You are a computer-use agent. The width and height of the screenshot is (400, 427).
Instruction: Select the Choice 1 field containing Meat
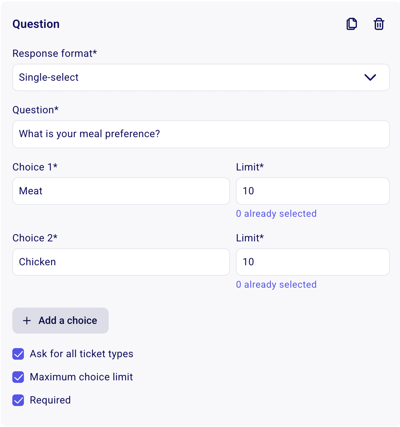point(121,191)
